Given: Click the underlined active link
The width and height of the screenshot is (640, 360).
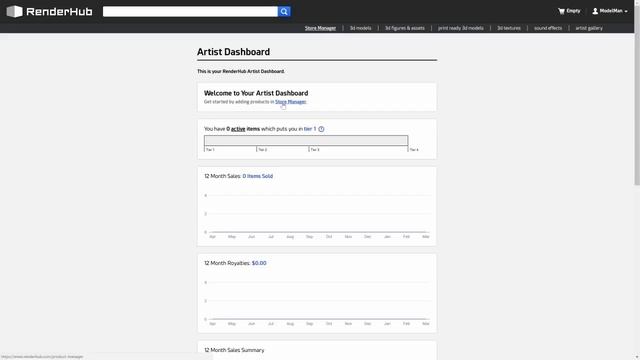Looking at the screenshot, I should point(238,129).
